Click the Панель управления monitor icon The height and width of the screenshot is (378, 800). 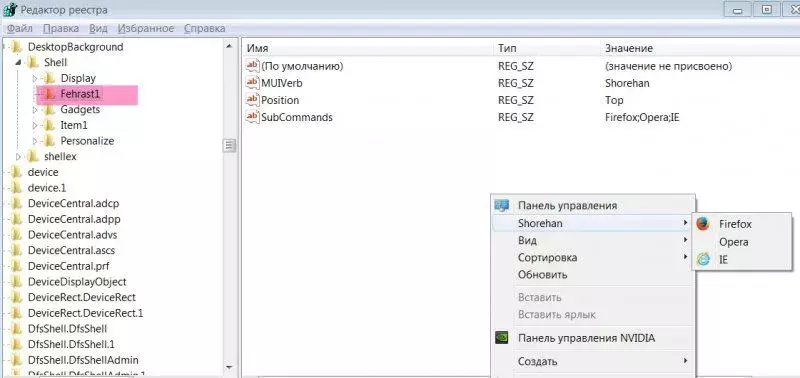(x=502, y=206)
